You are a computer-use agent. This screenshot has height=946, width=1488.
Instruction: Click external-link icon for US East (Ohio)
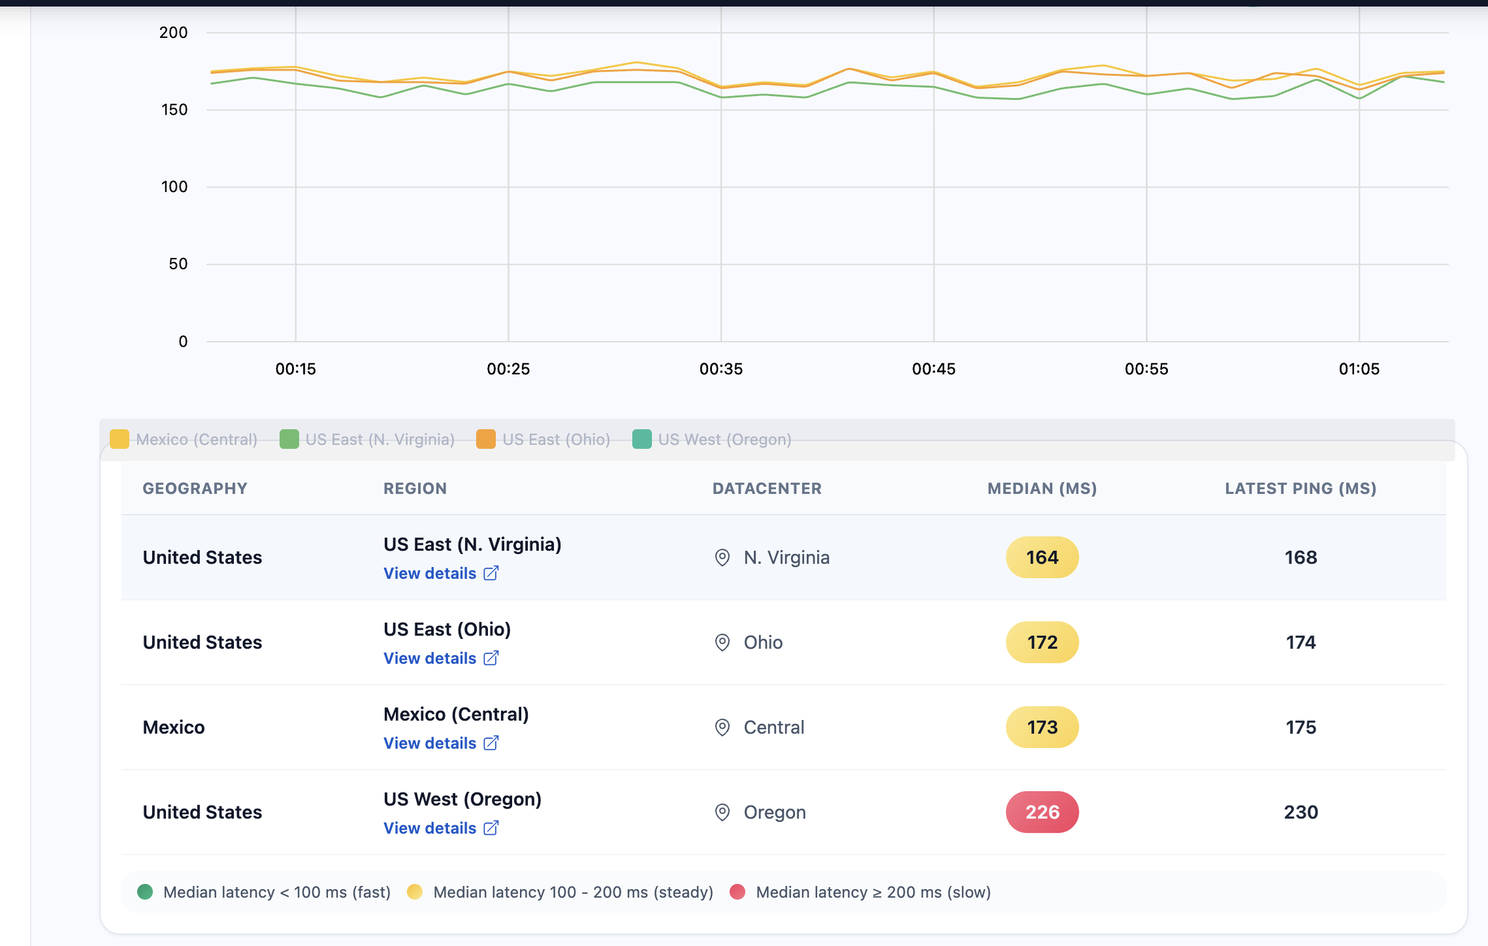(491, 658)
